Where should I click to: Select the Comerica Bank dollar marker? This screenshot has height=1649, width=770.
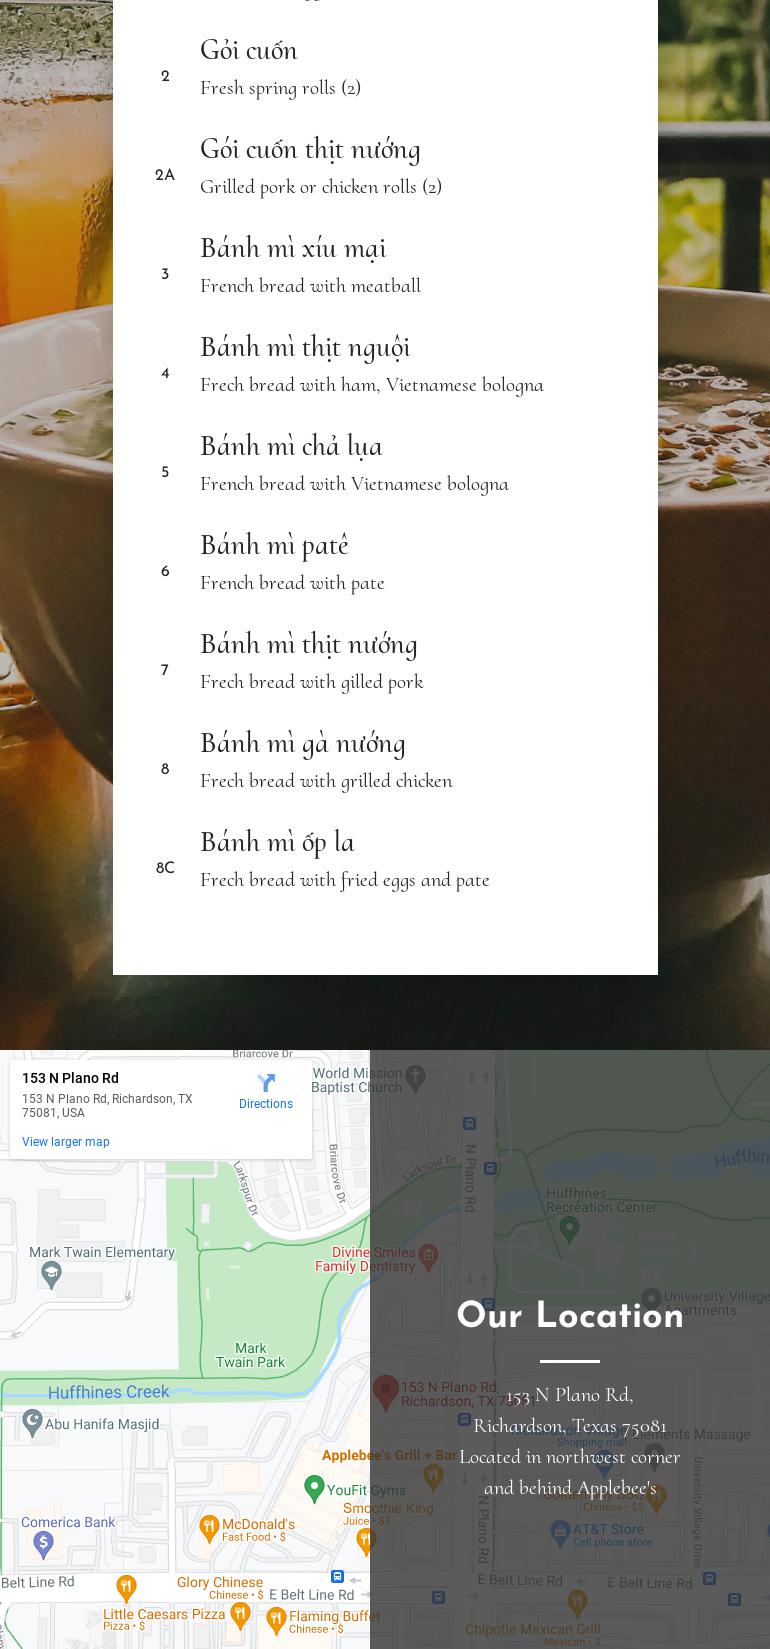(x=43, y=1544)
